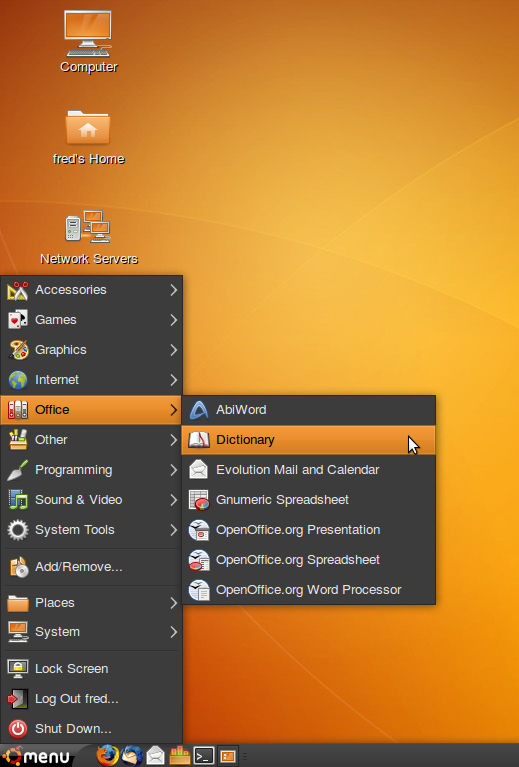
Task: Click the Ubuntu menu button on the panel
Action: click(36, 756)
